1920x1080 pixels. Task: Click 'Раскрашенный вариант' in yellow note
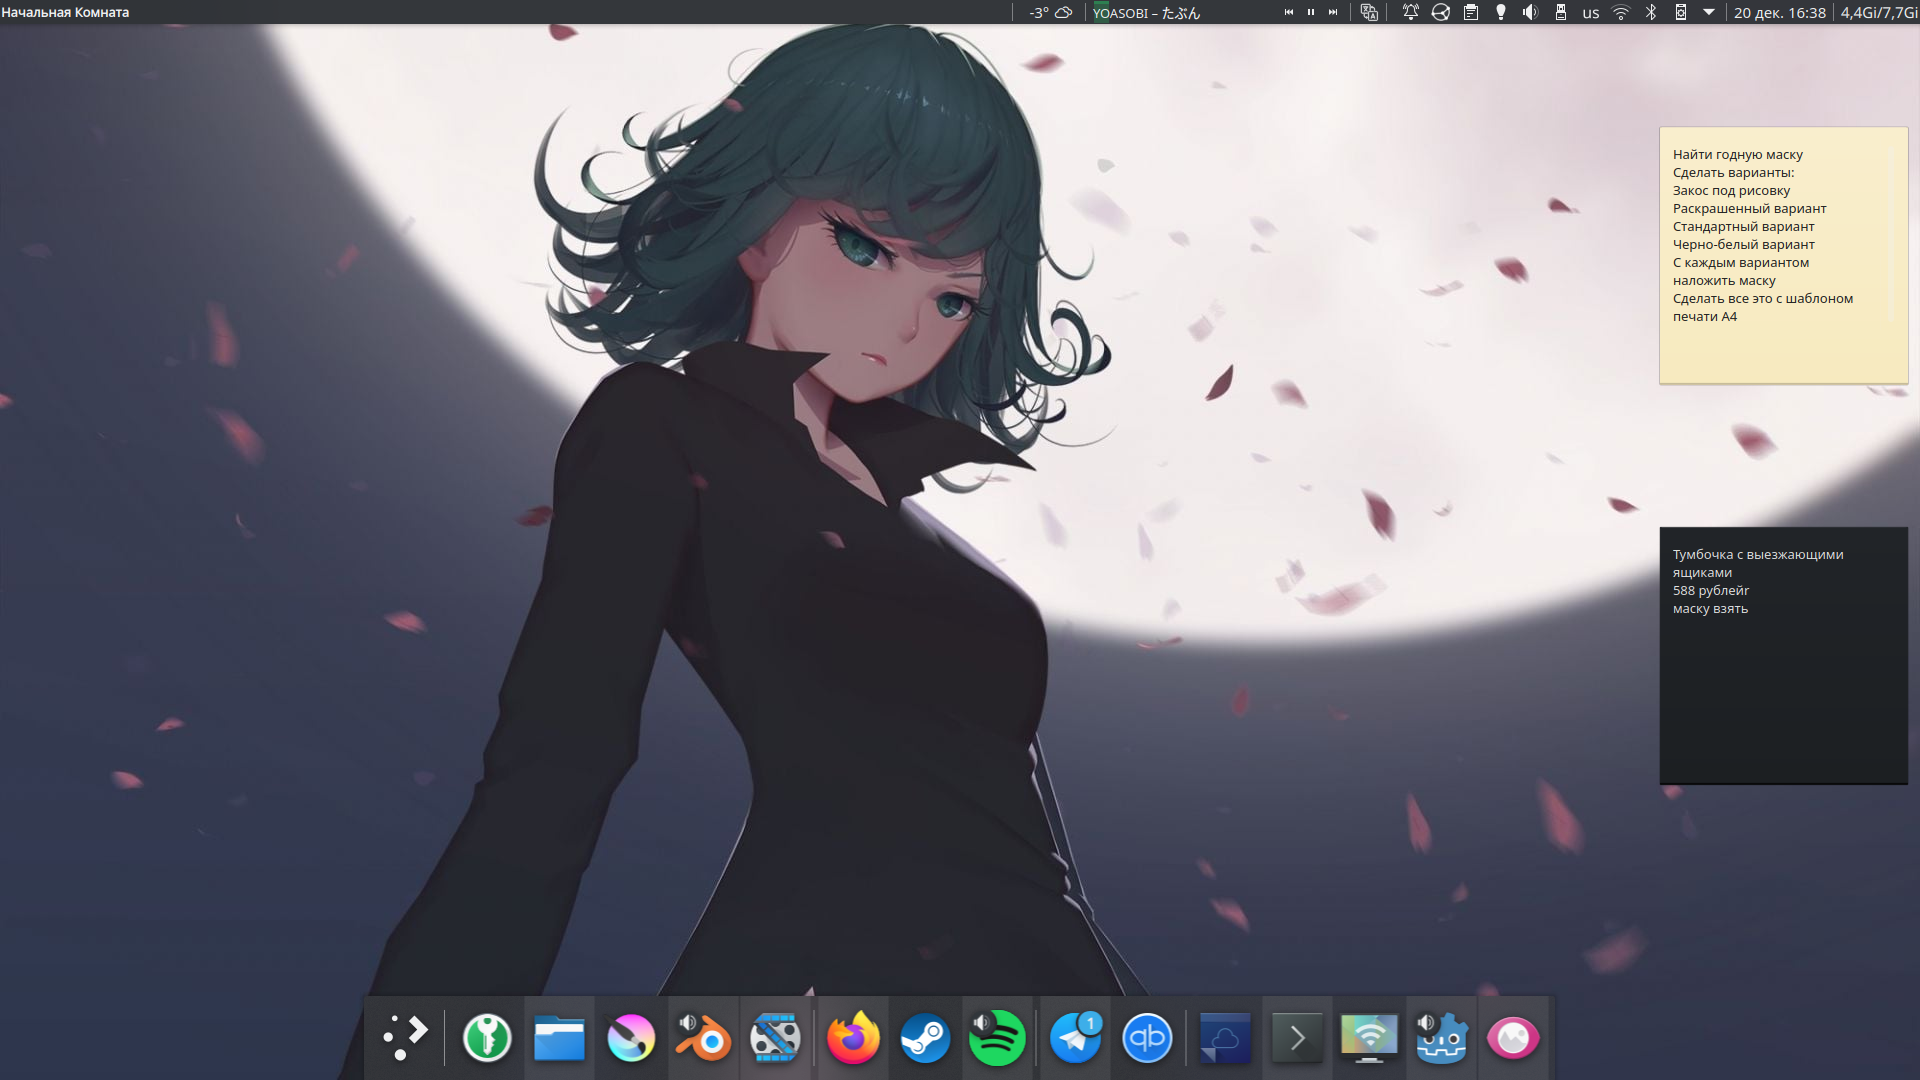(x=1749, y=208)
